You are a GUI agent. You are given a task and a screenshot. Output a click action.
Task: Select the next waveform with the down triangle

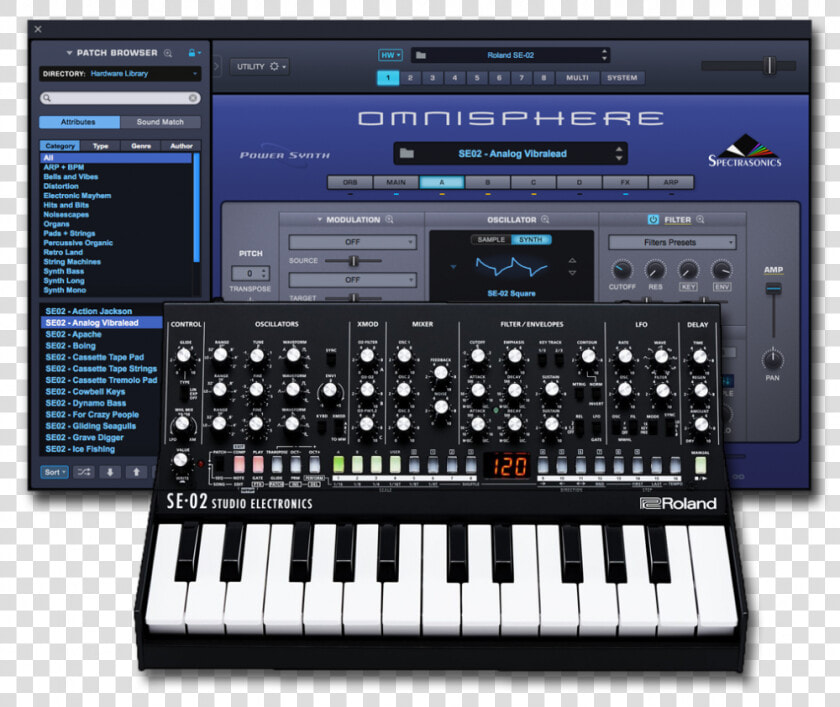[x=572, y=273]
